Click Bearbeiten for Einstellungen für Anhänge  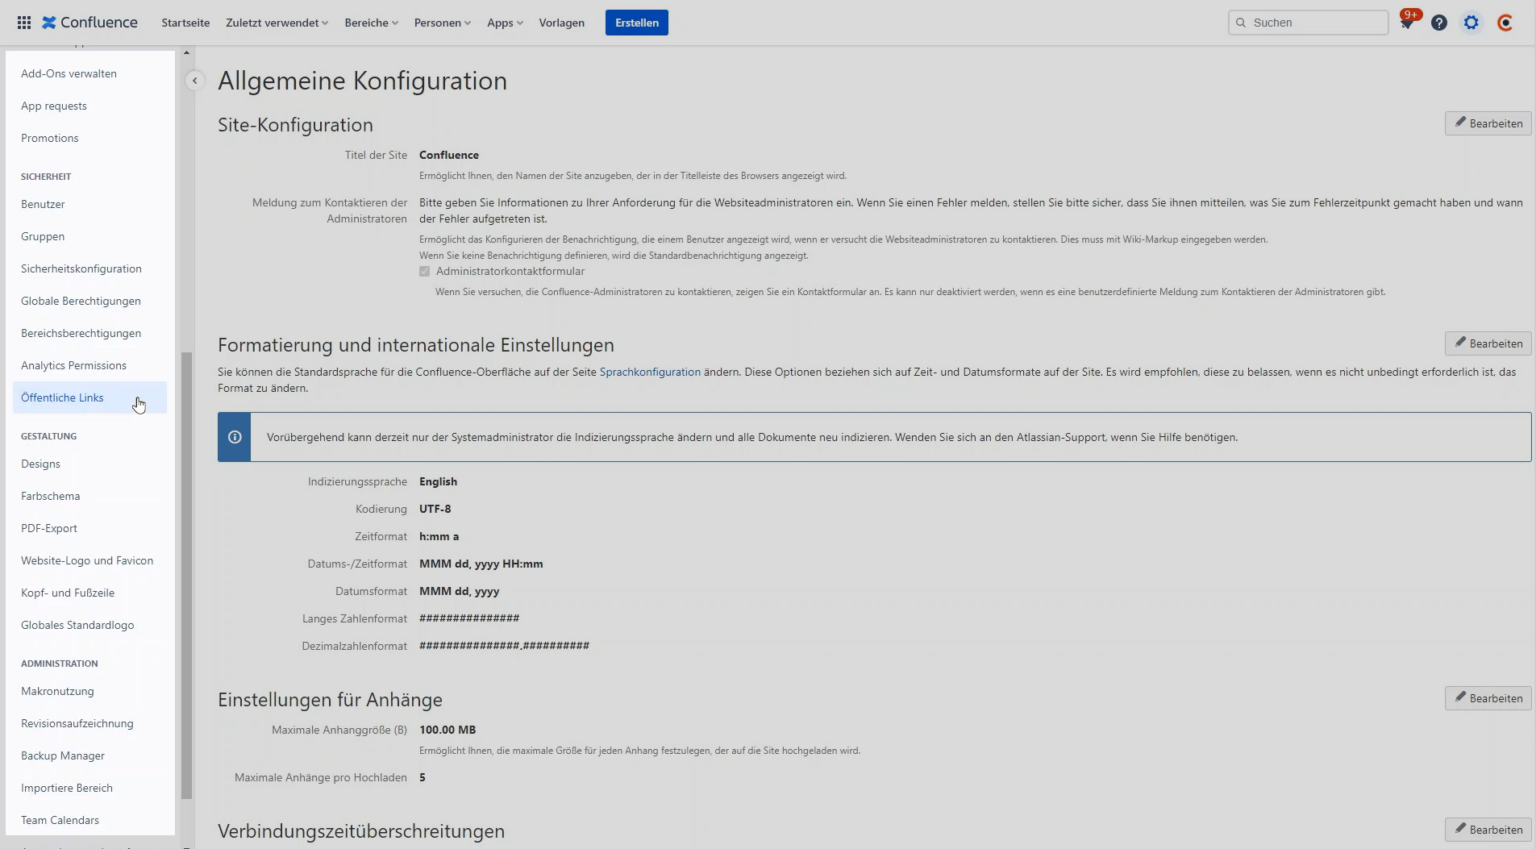[1488, 698]
